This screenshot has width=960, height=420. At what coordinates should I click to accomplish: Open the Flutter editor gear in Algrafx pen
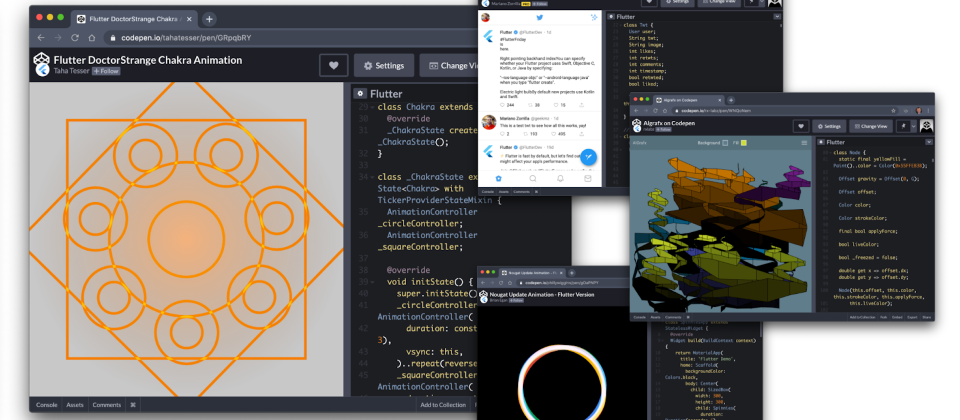point(821,142)
